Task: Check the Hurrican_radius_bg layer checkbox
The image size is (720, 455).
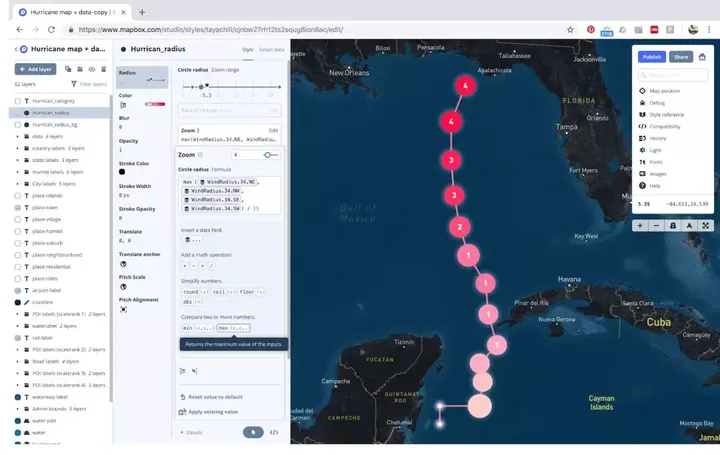Action: [18, 124]
